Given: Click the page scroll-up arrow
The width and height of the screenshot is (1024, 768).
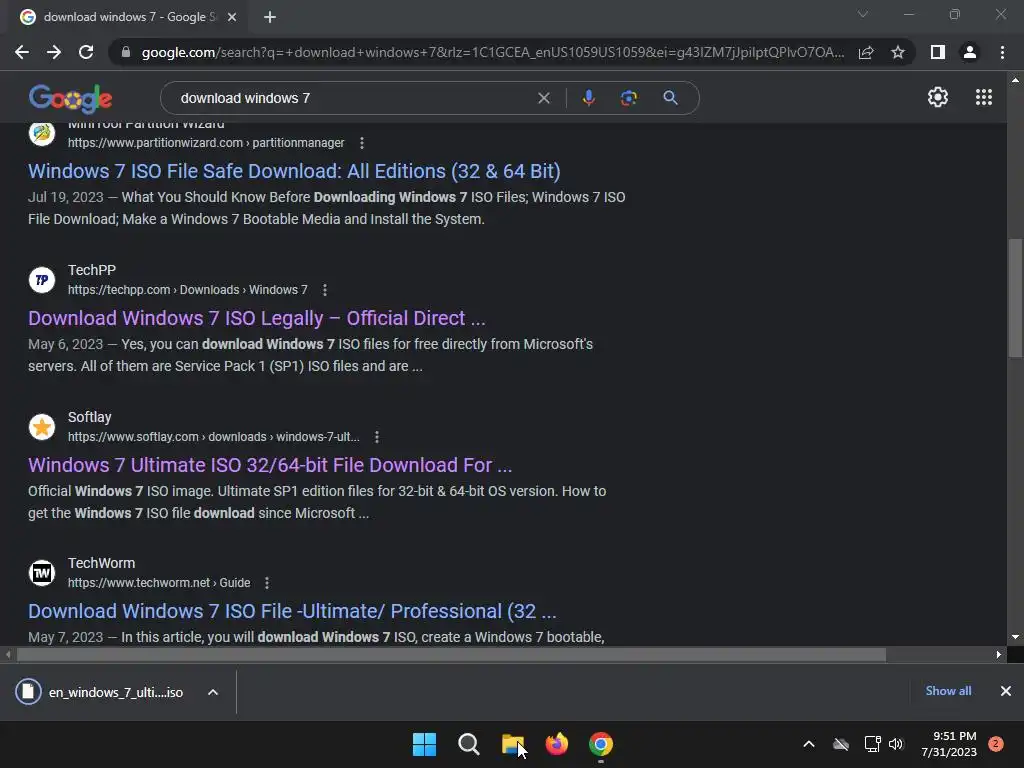Looking at the screenshot, I should [1015, 80].
